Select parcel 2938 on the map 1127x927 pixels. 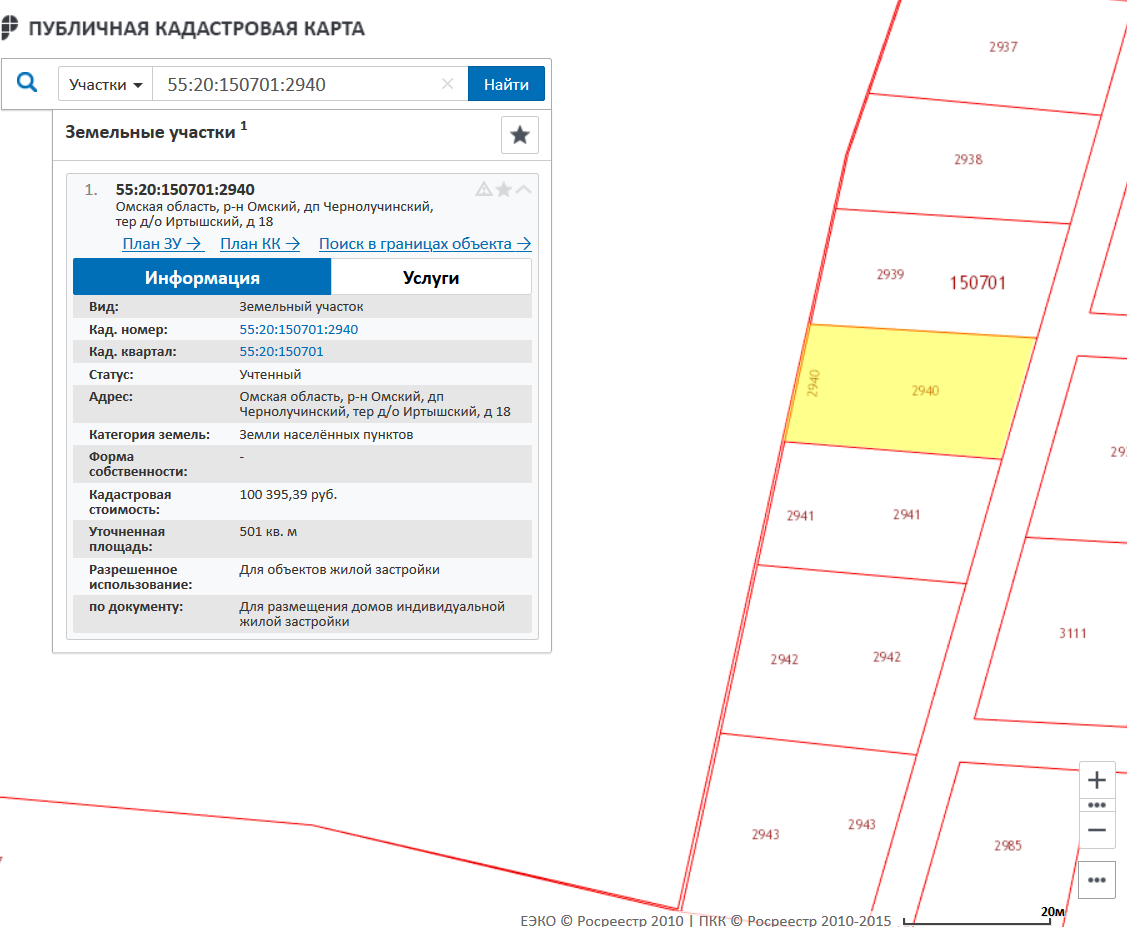click(968, 160)
